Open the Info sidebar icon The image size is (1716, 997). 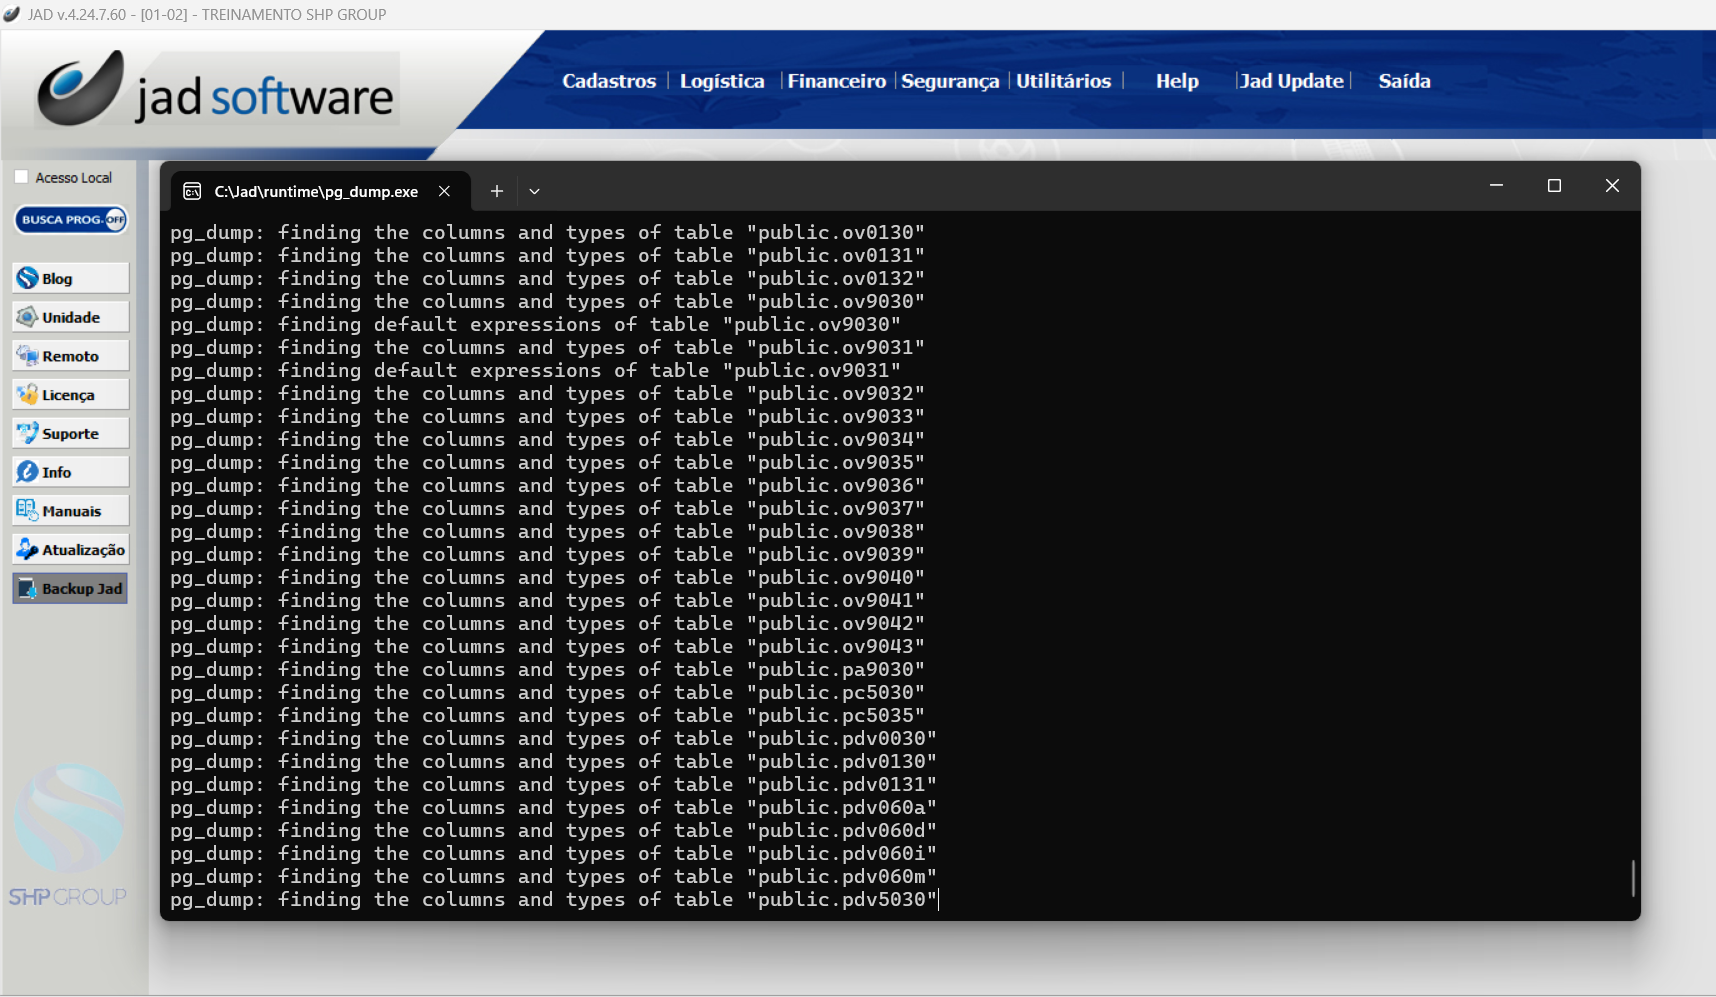point(28,472)
